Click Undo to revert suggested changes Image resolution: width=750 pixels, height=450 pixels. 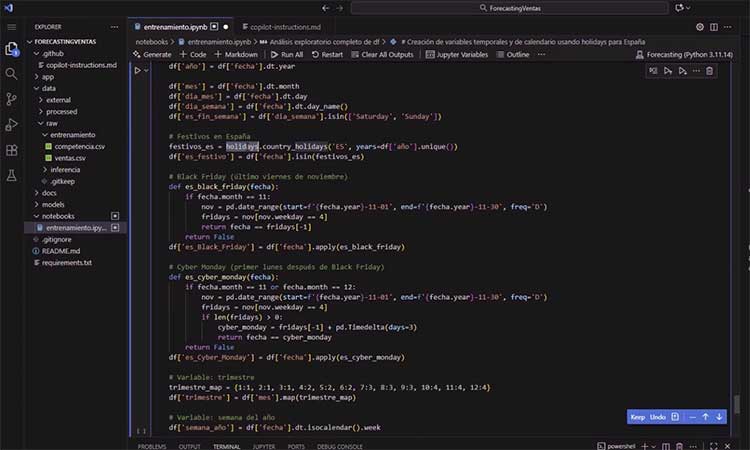tap(657, 416)
